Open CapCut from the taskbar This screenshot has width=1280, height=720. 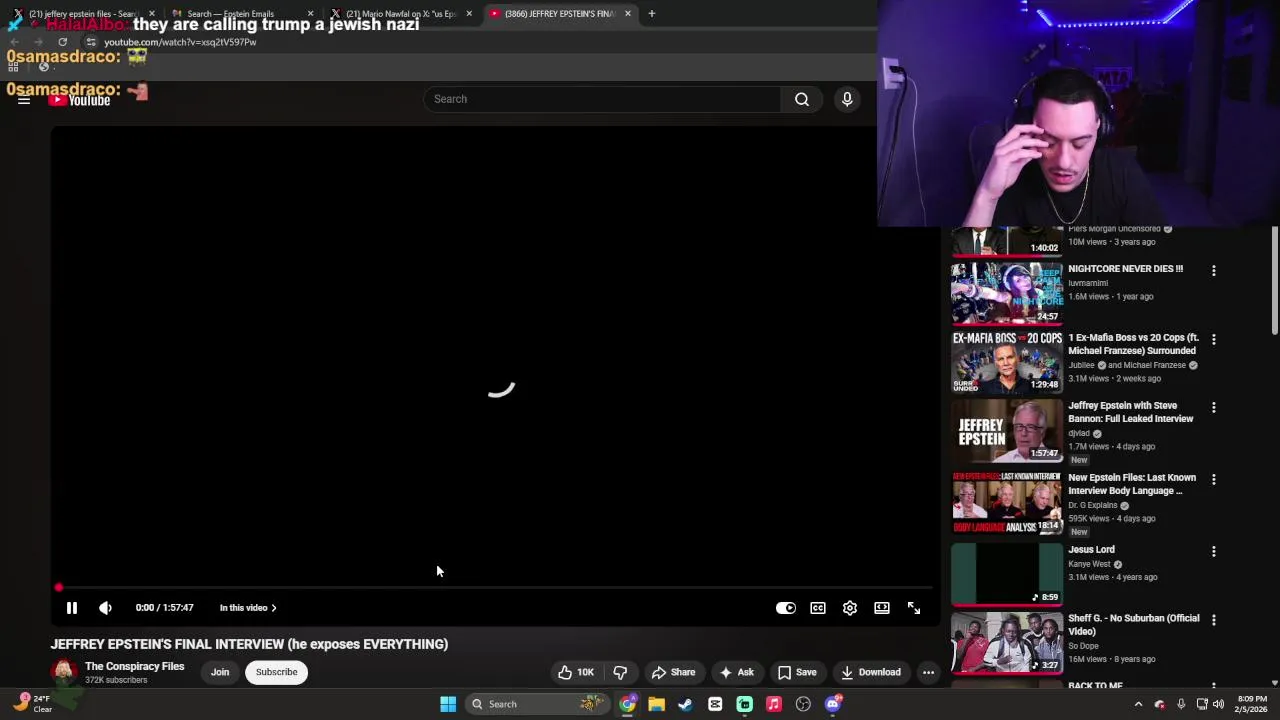[x=715, y=704]
